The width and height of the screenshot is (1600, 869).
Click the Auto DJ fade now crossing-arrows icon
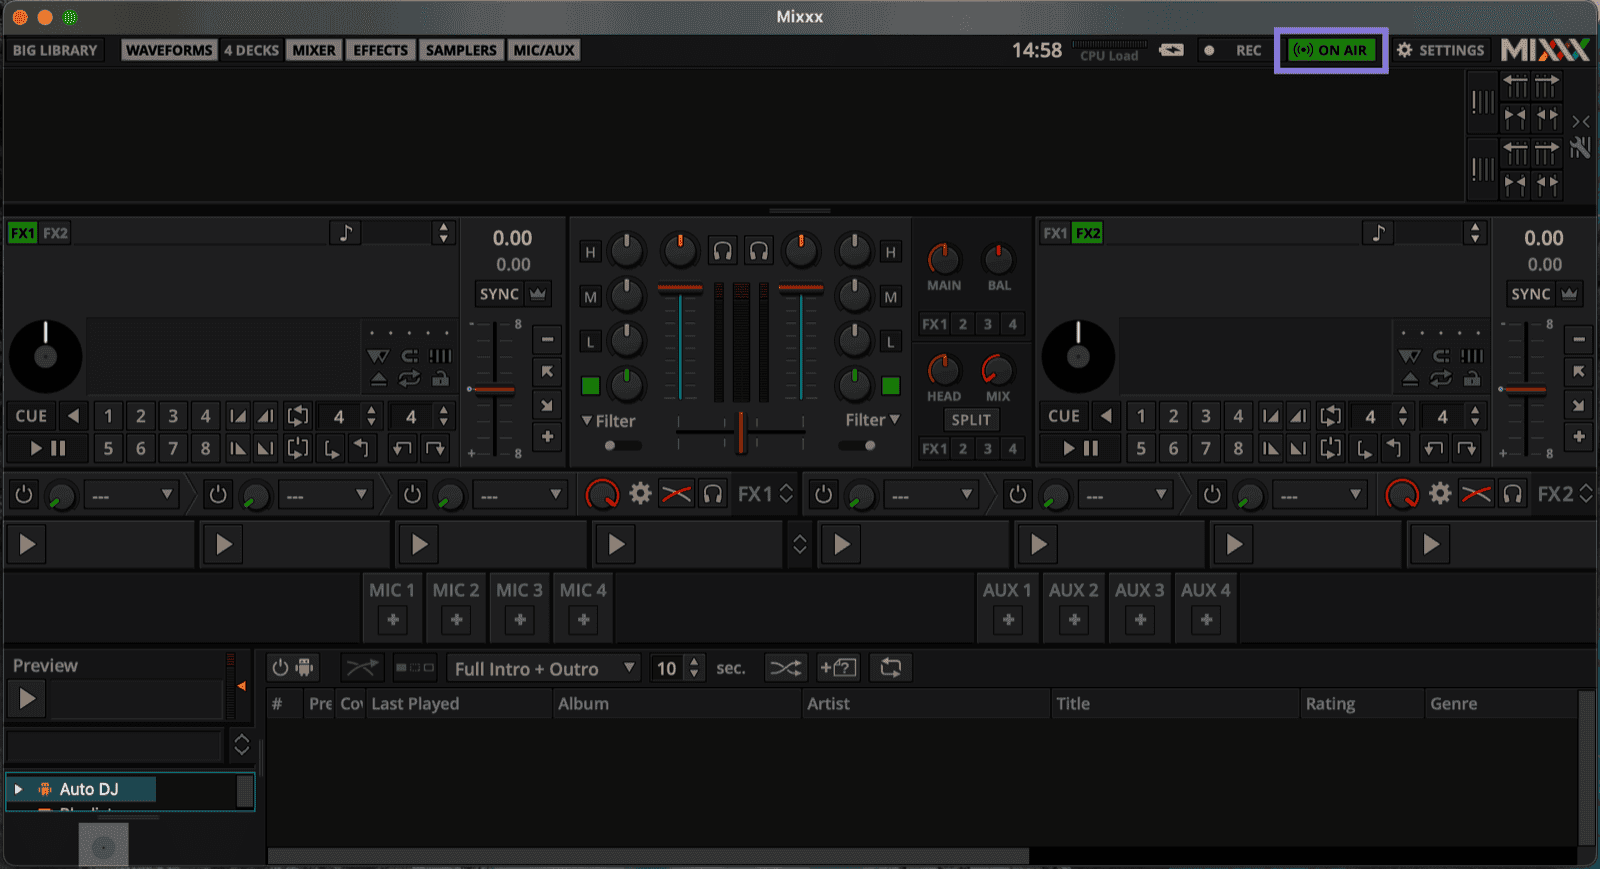tap(362, 668)
